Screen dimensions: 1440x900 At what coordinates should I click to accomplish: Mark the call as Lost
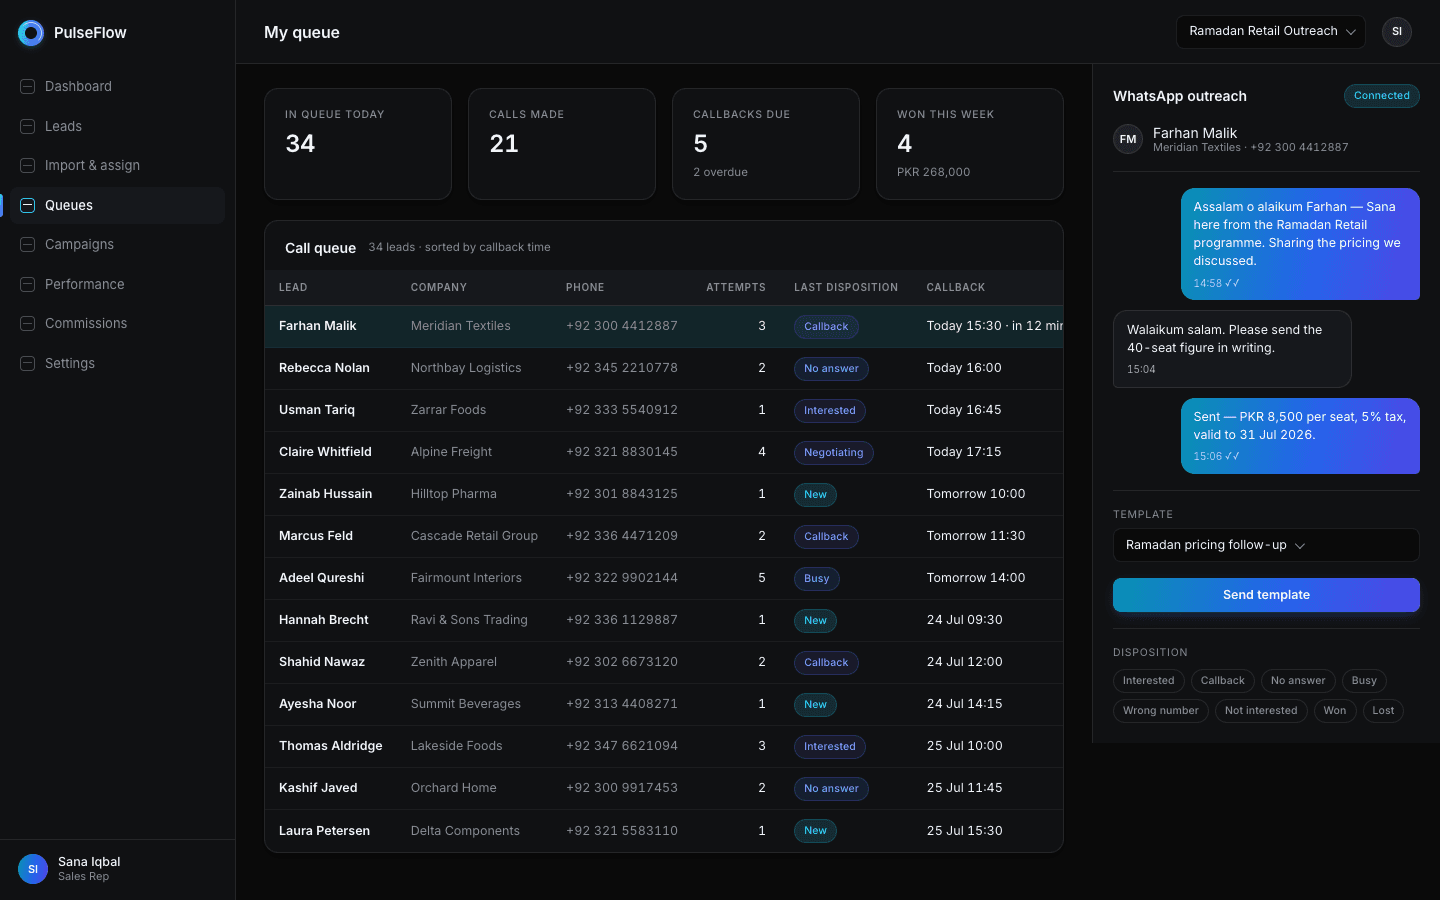click(1383, 711)
